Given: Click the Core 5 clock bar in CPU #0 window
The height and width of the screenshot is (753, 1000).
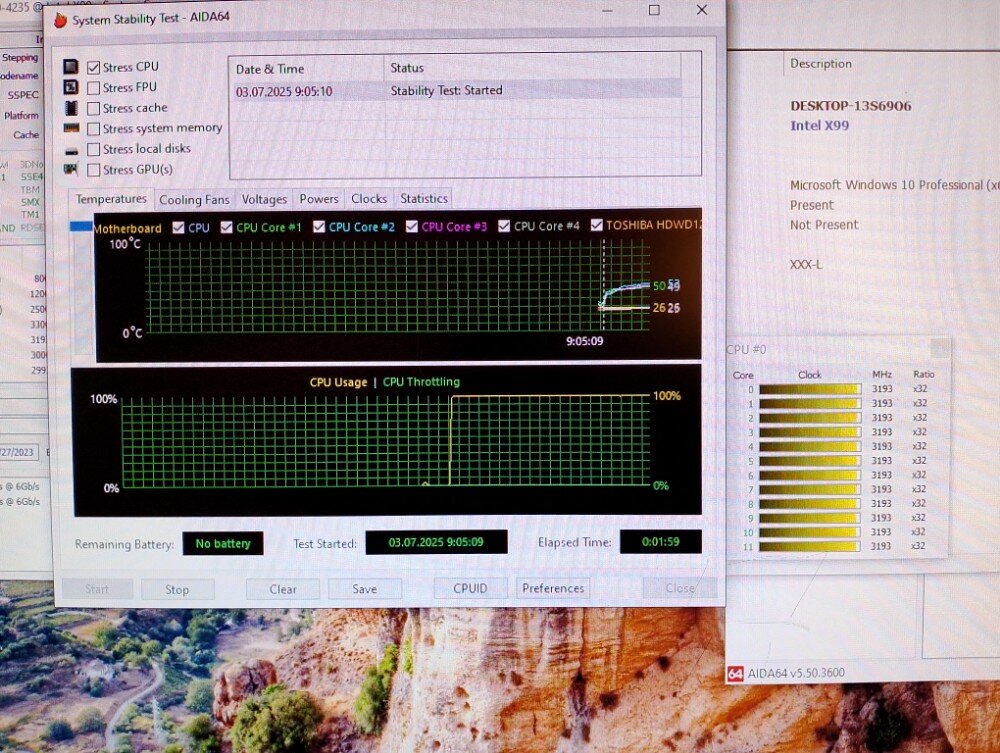Looking at the screenshot, I should [810, 461].
